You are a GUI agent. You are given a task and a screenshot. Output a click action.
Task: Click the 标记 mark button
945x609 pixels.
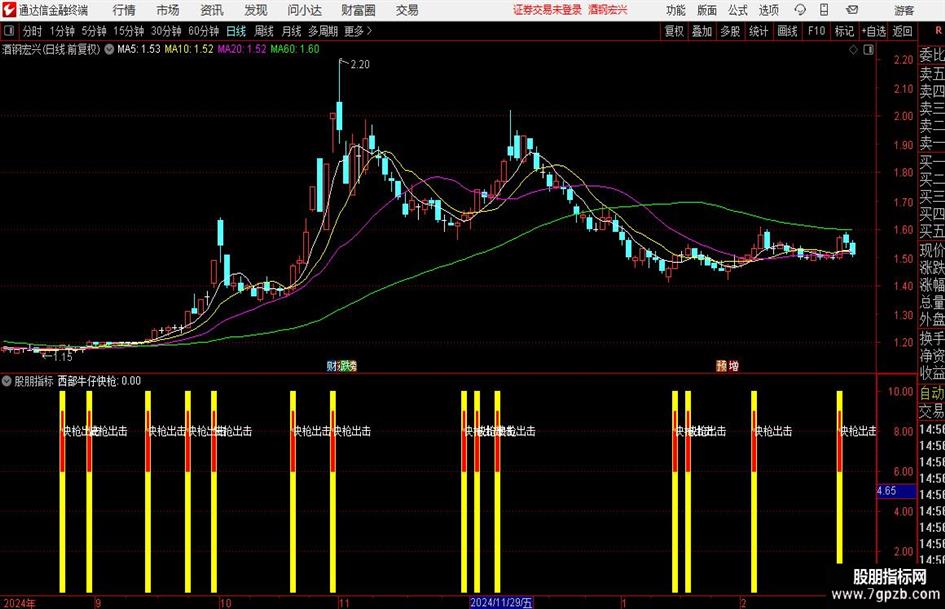(x=844, y=31)
